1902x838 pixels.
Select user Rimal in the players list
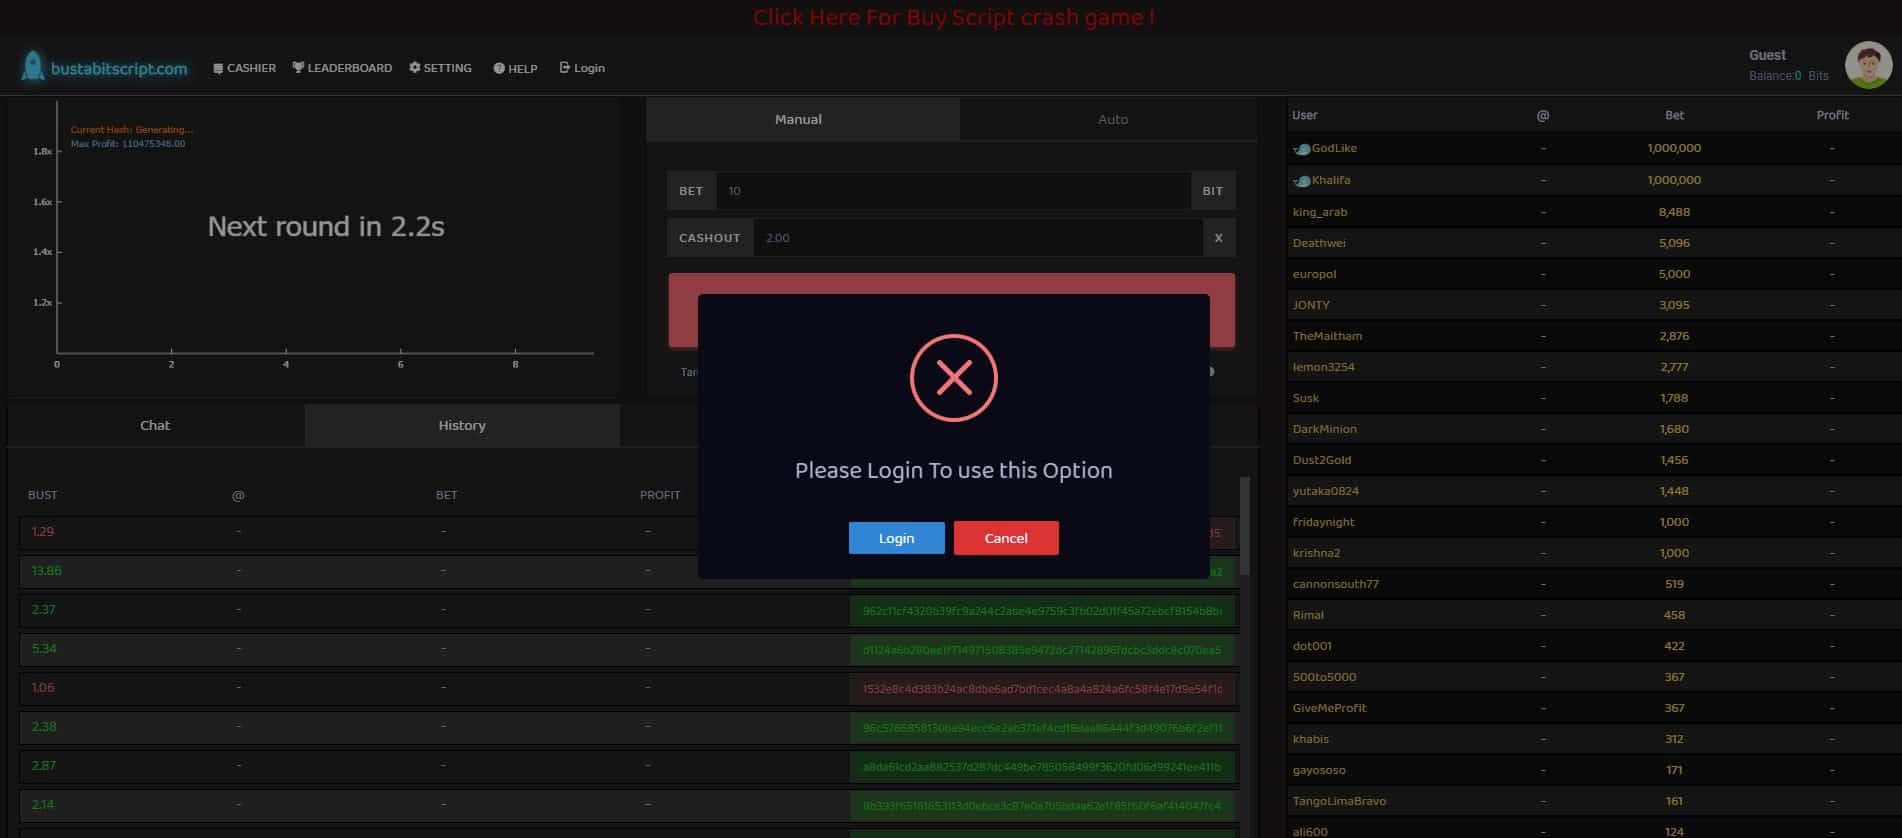click(x=1308, y=615)
